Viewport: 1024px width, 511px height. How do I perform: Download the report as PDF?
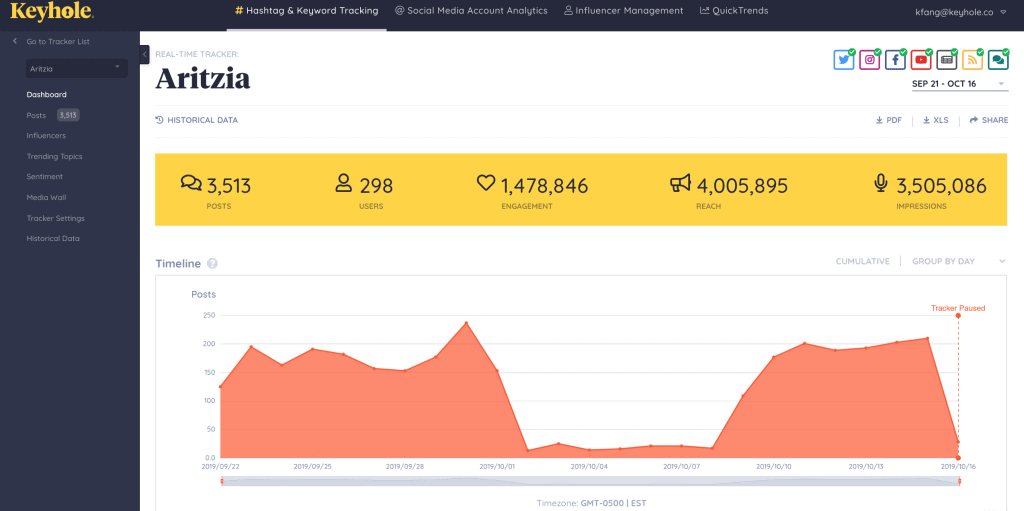coord(889,120)
